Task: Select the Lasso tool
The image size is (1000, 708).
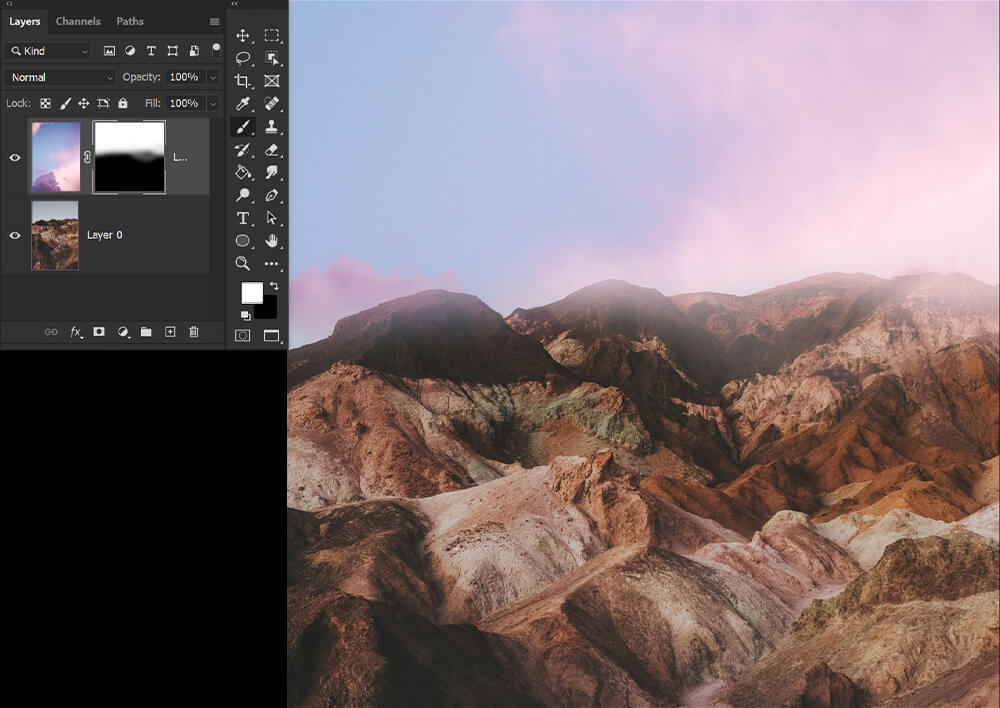Action: pyautogui.click(x=243, y=58)
